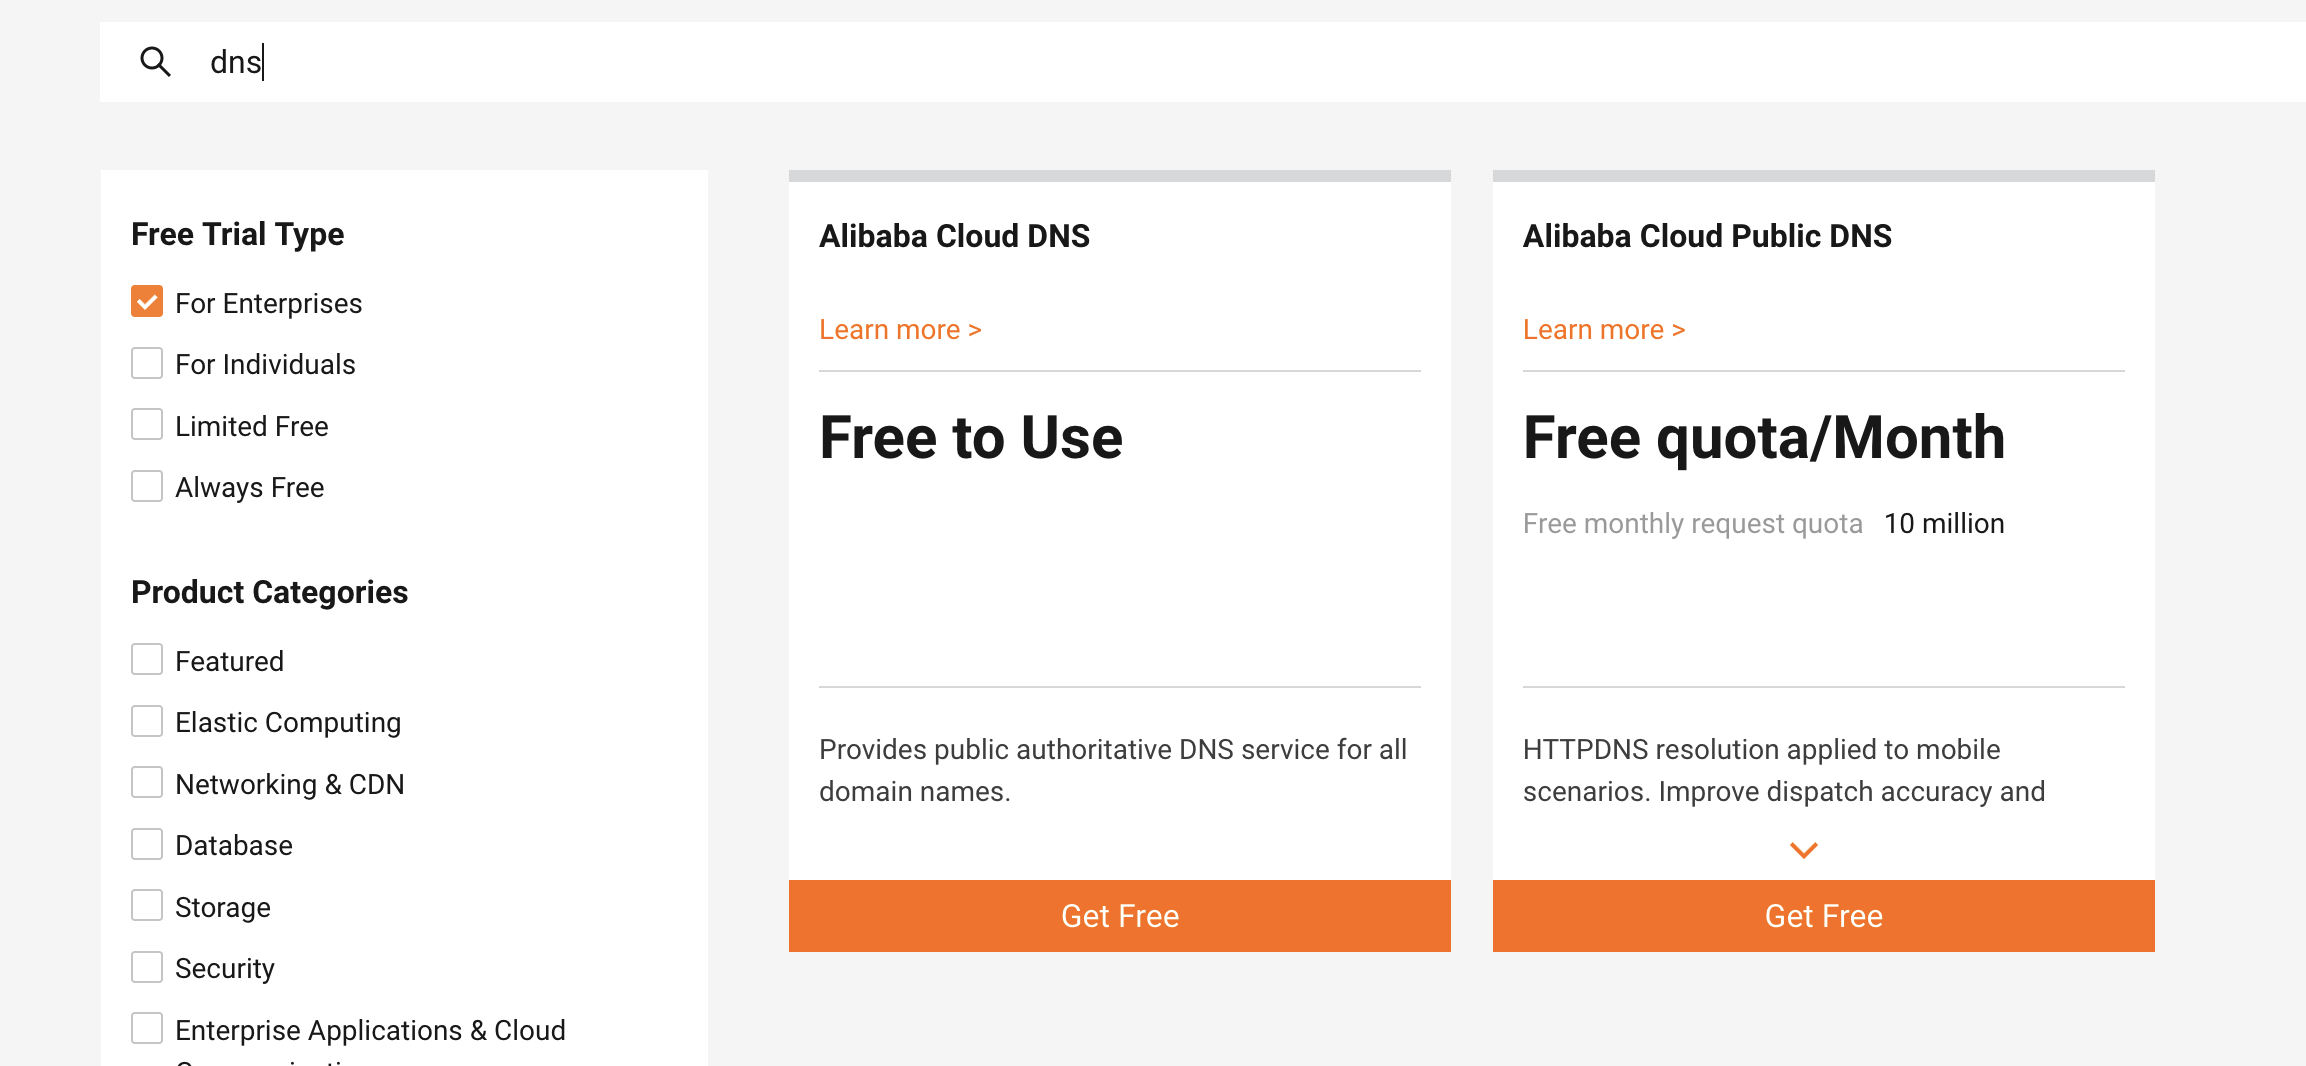Click the Free monthly request quota label
Screen dimensions: 2306x1066
[x=1693, y=524]
